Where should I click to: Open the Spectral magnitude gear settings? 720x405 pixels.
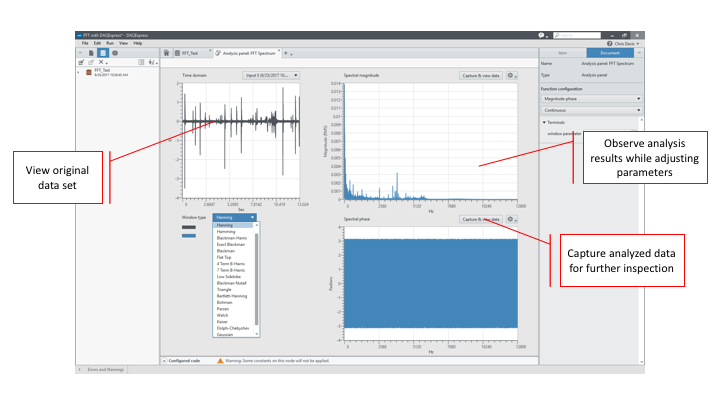tap(511, 75)
